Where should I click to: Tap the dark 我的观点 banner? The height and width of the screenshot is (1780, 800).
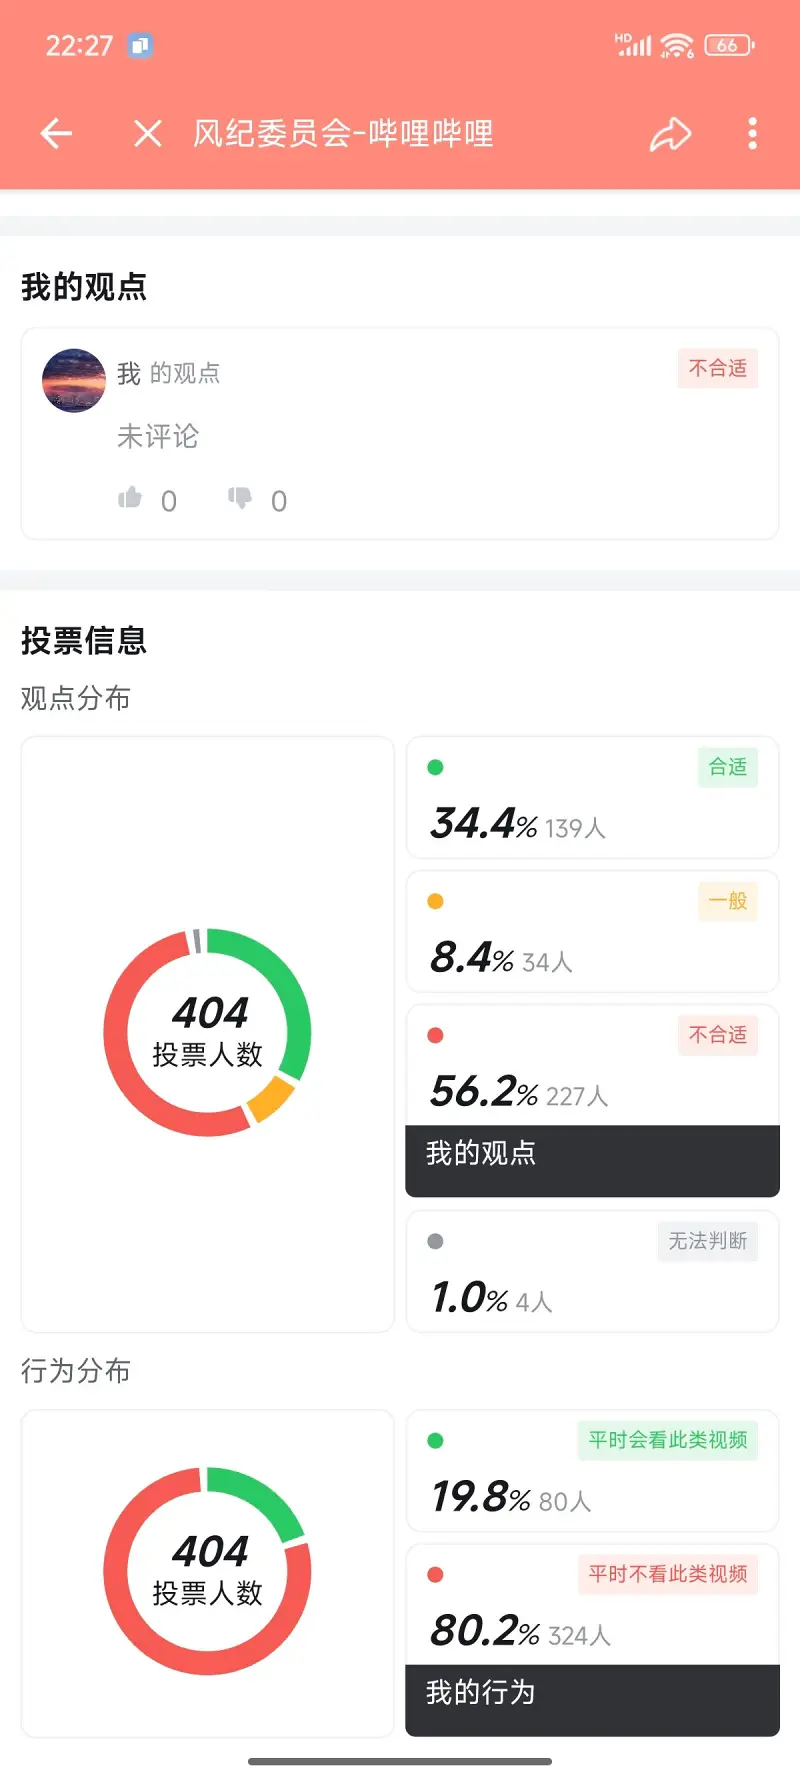click(x=592, y=1160)
